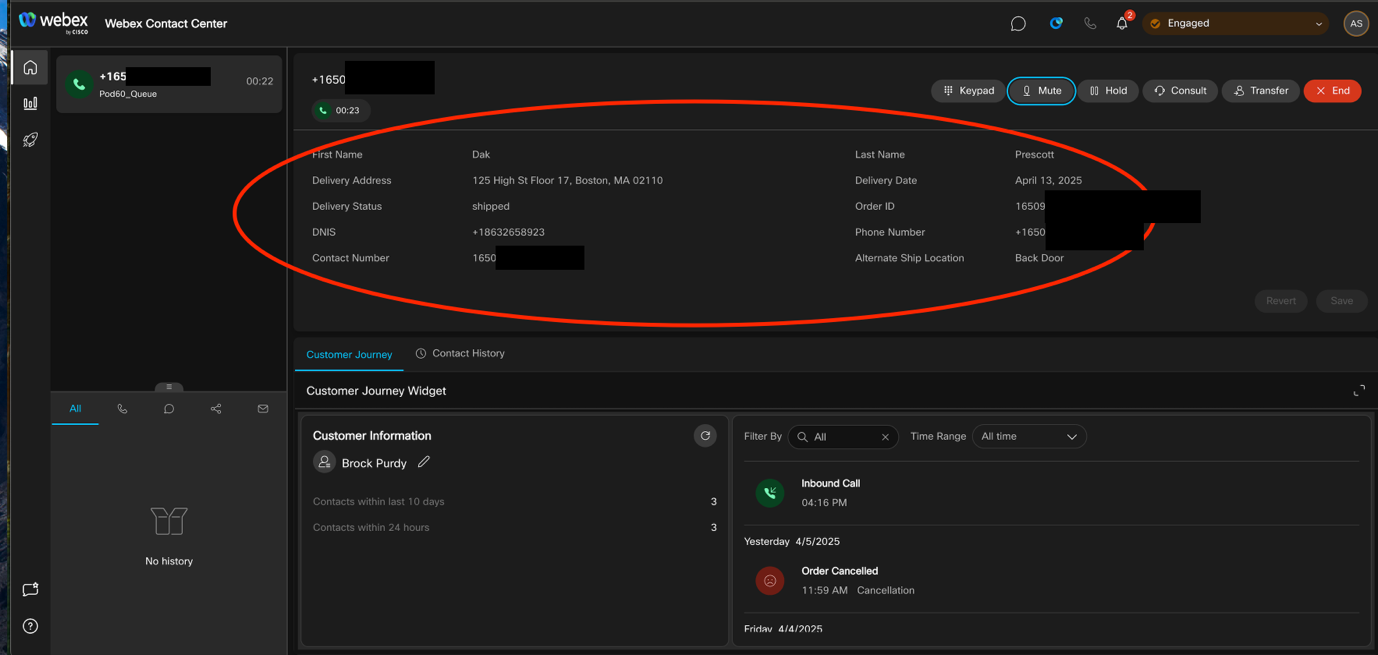Screen dimensions: 1378x655
Task: Expand the Customer Journey Widget fullscreen
Action: pos(1359,391)
